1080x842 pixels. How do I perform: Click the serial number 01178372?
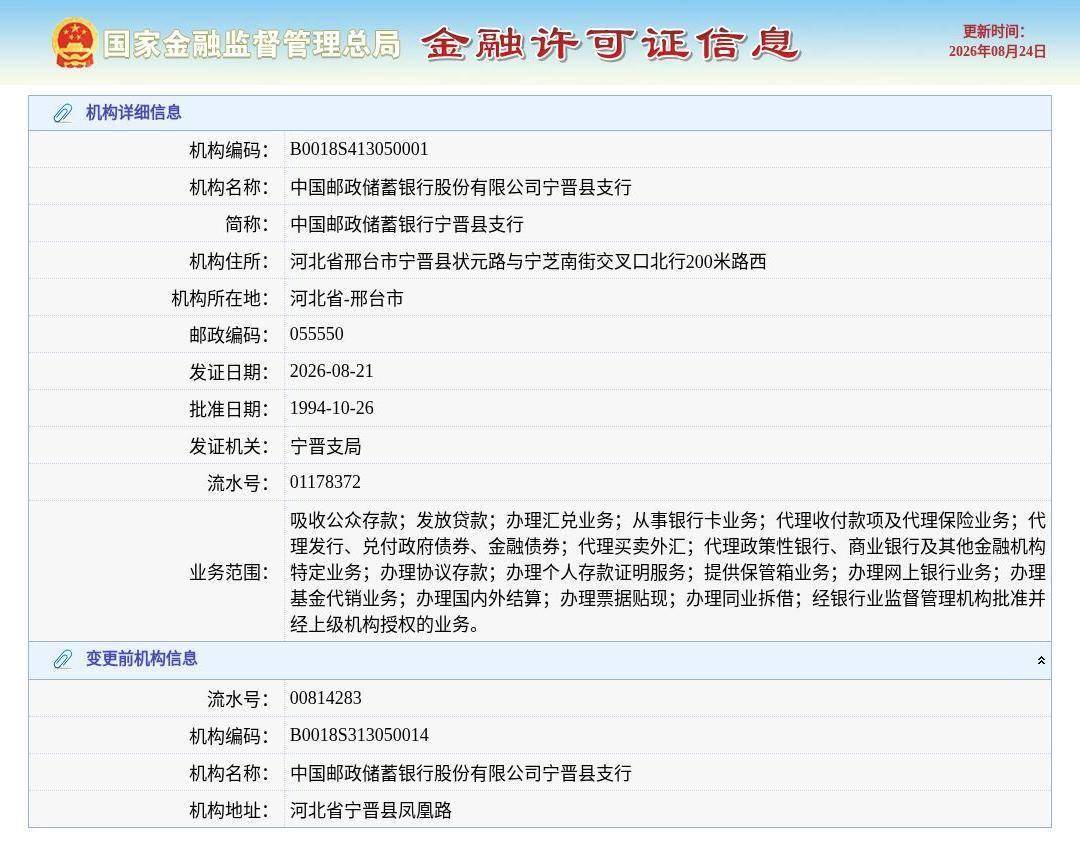[325, 482]
